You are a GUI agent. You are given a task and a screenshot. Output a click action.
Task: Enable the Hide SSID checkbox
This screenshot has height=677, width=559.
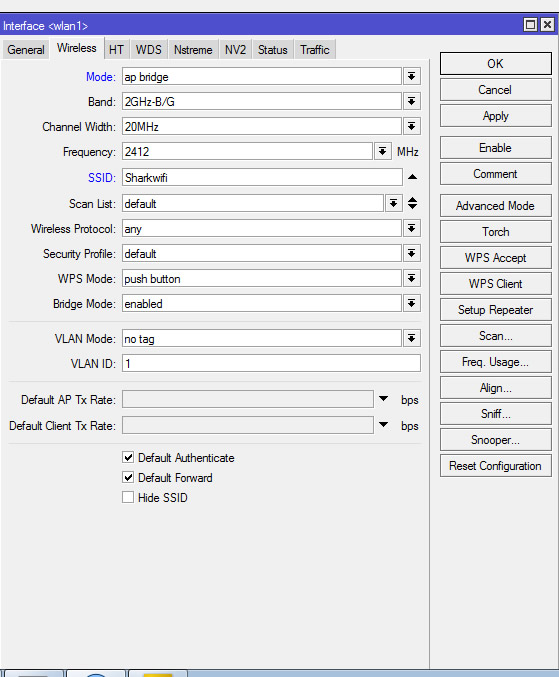[128, 497]
